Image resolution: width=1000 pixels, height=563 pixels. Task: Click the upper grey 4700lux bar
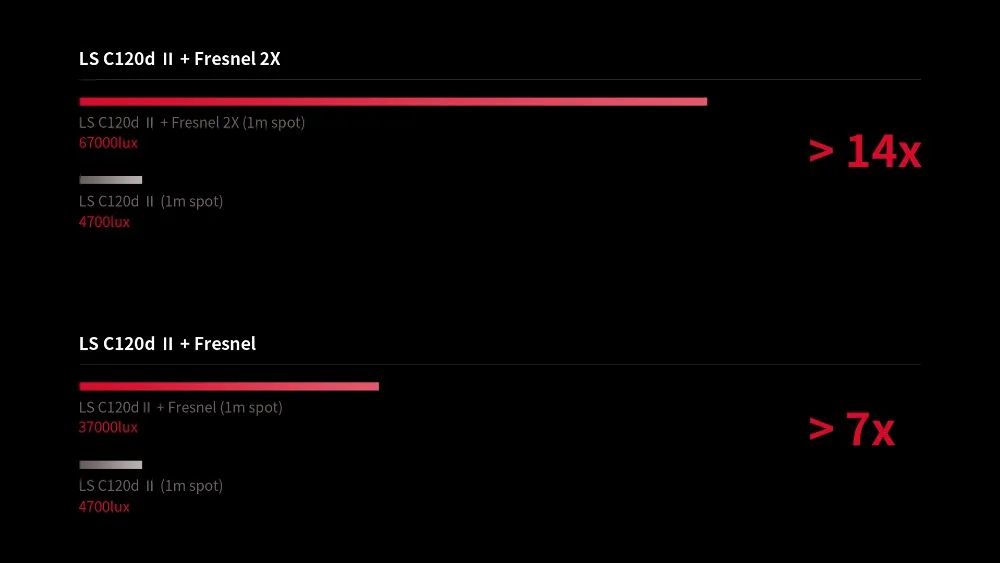[110, 180]
